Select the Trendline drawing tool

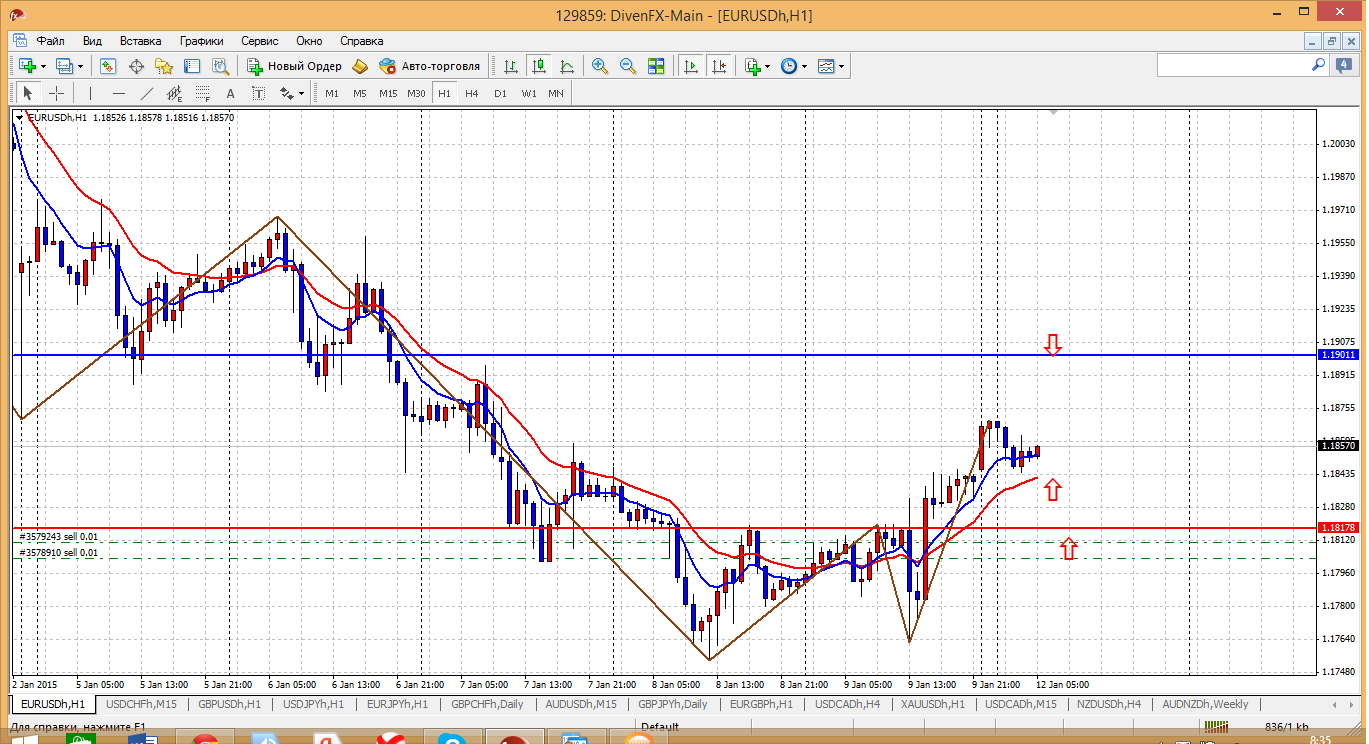[x=147, y=93]
